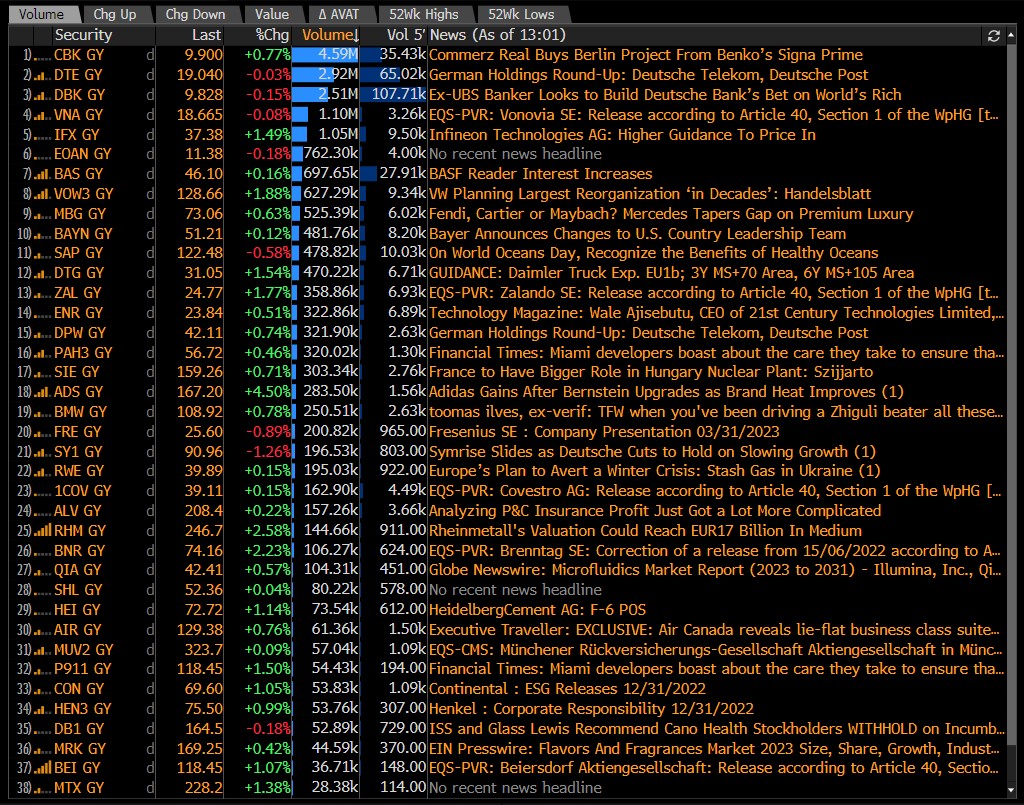1024x805 pixels.
Task: Open the HeidelbergCement AG F-6 POS headline
Action: tap(537, 610)
